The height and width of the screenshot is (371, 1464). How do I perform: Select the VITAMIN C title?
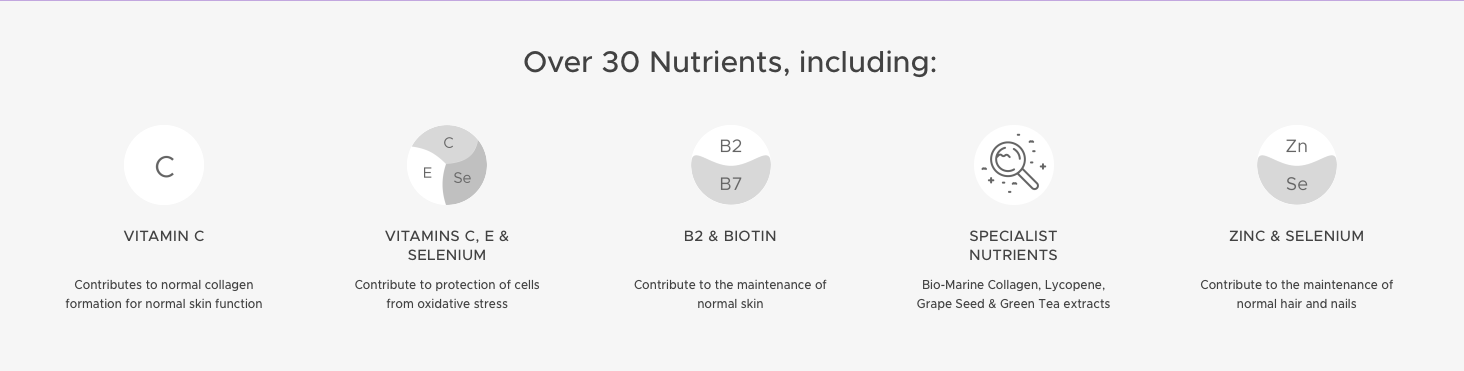pos(164,236)
